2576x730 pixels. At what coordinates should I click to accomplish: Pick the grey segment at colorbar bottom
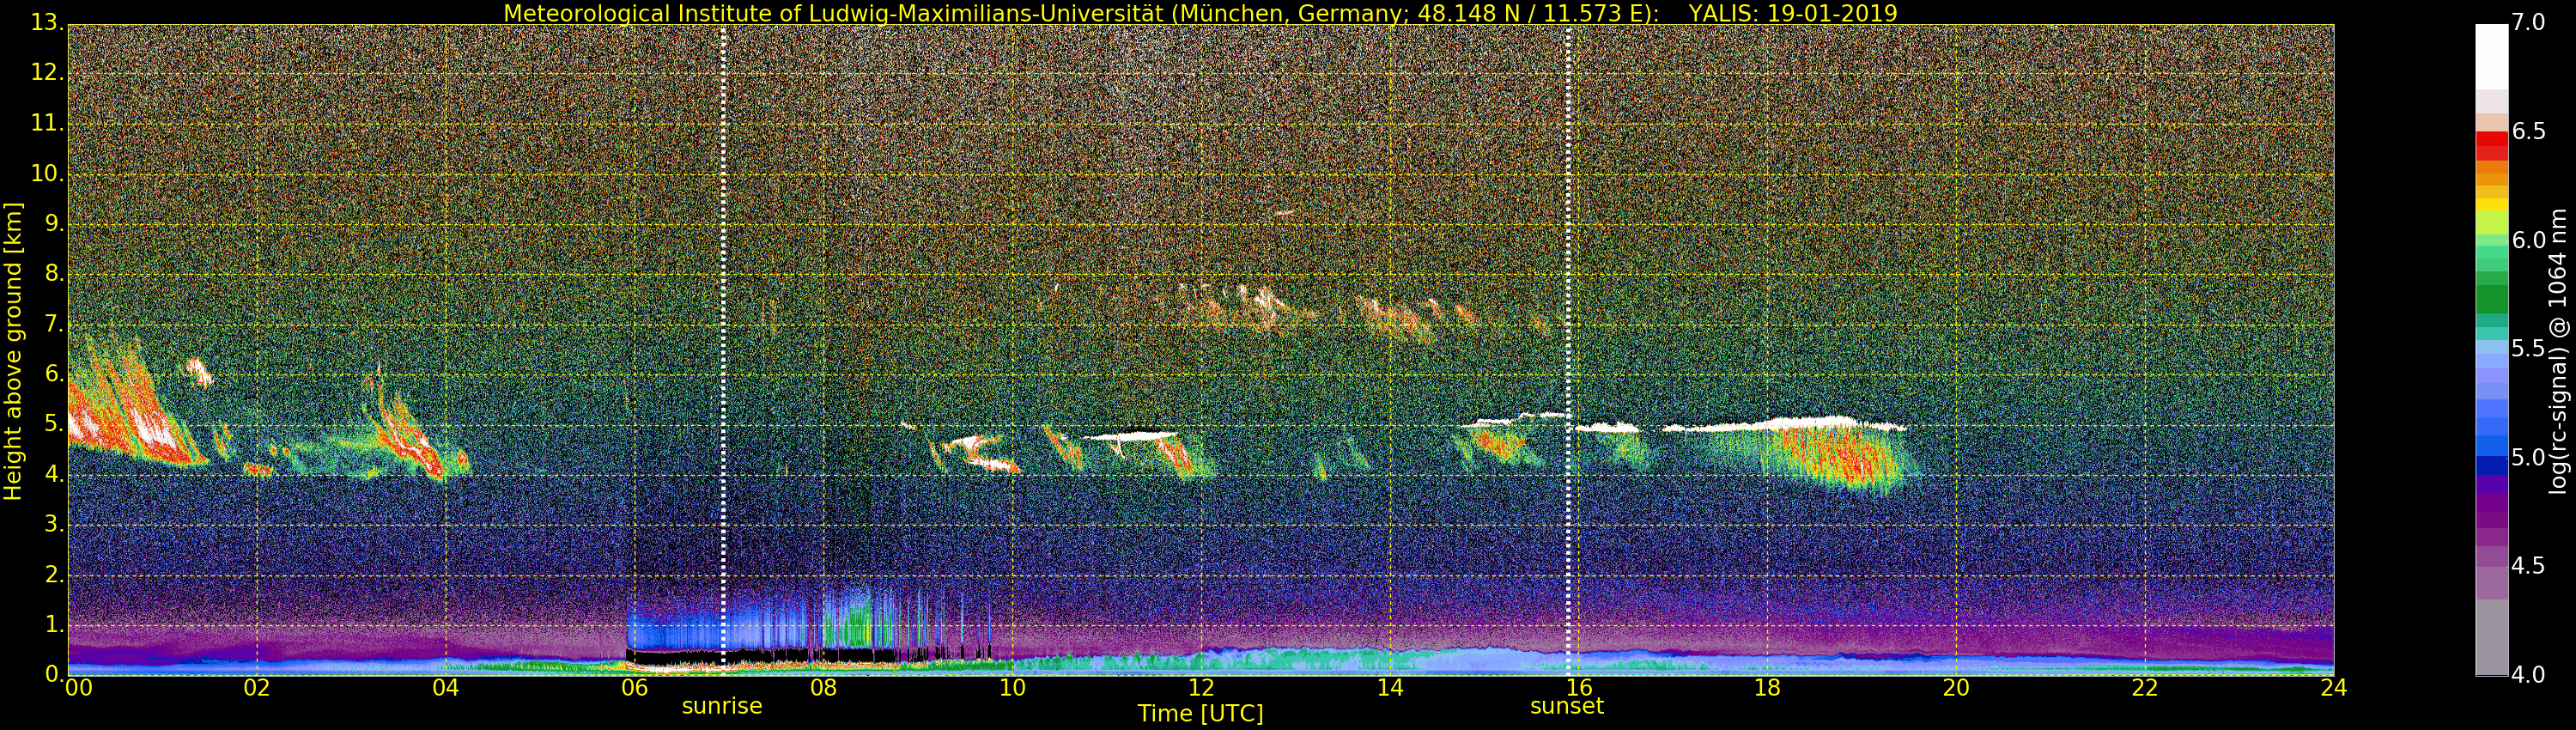coord(2491,637)
